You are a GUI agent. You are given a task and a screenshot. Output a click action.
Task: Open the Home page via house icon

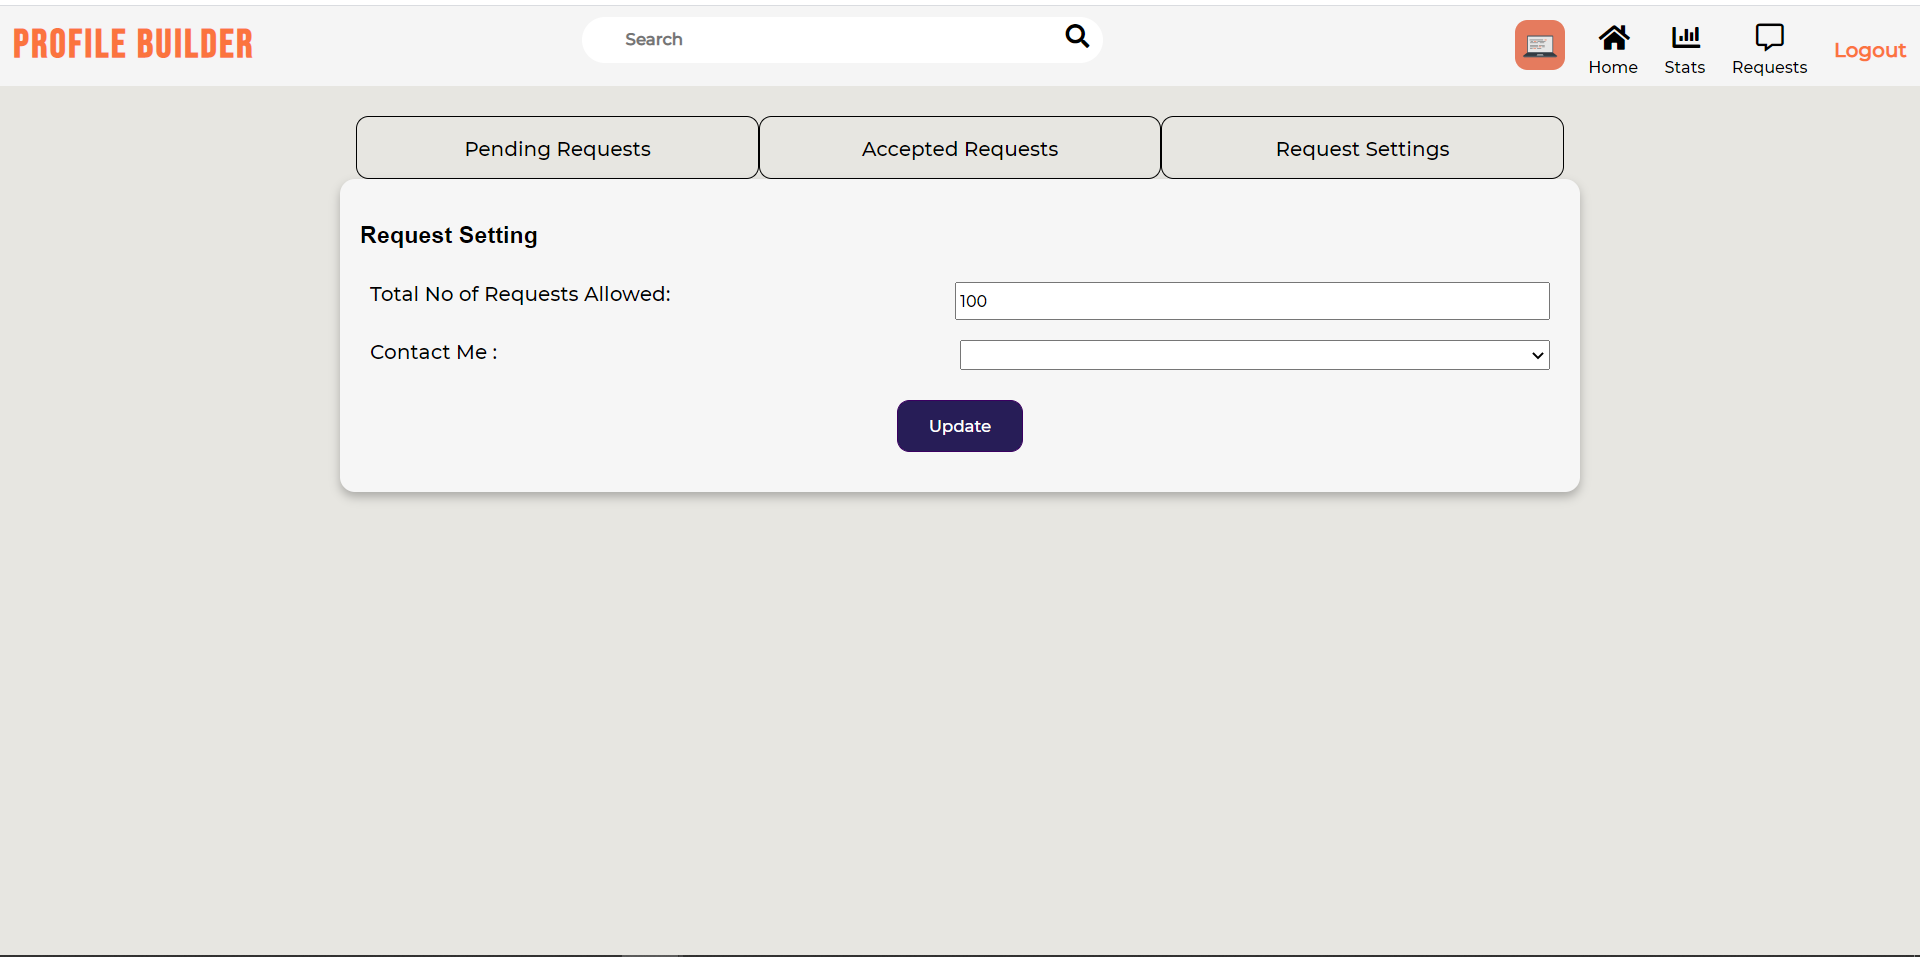click(x=1614, y=39)
